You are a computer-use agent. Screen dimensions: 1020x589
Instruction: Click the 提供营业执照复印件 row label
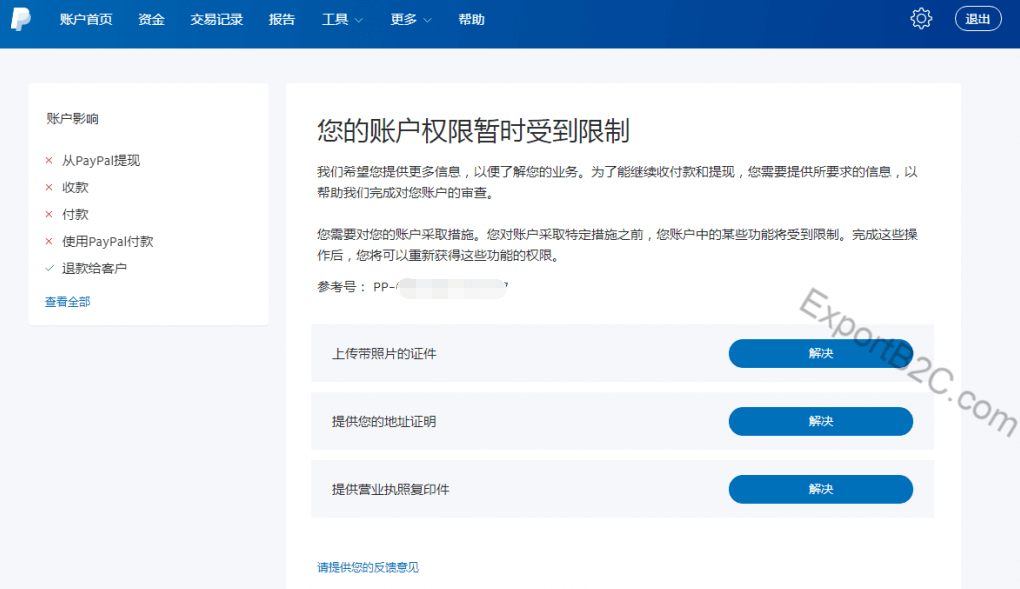[x=390, y=489]
